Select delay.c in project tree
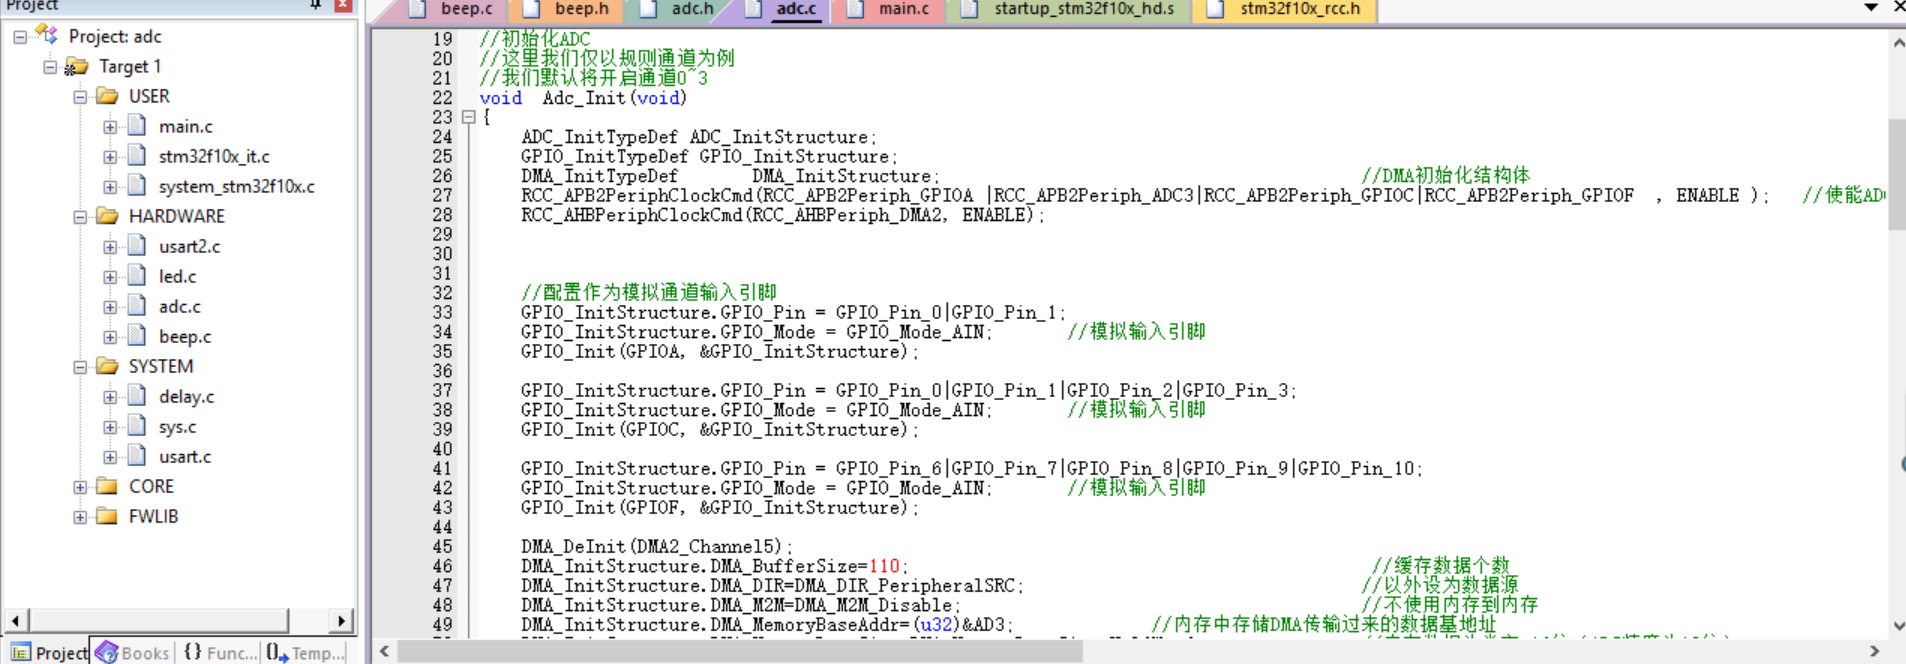The width and height of the screenshot is (1906, 664). (x=187, y=396)
